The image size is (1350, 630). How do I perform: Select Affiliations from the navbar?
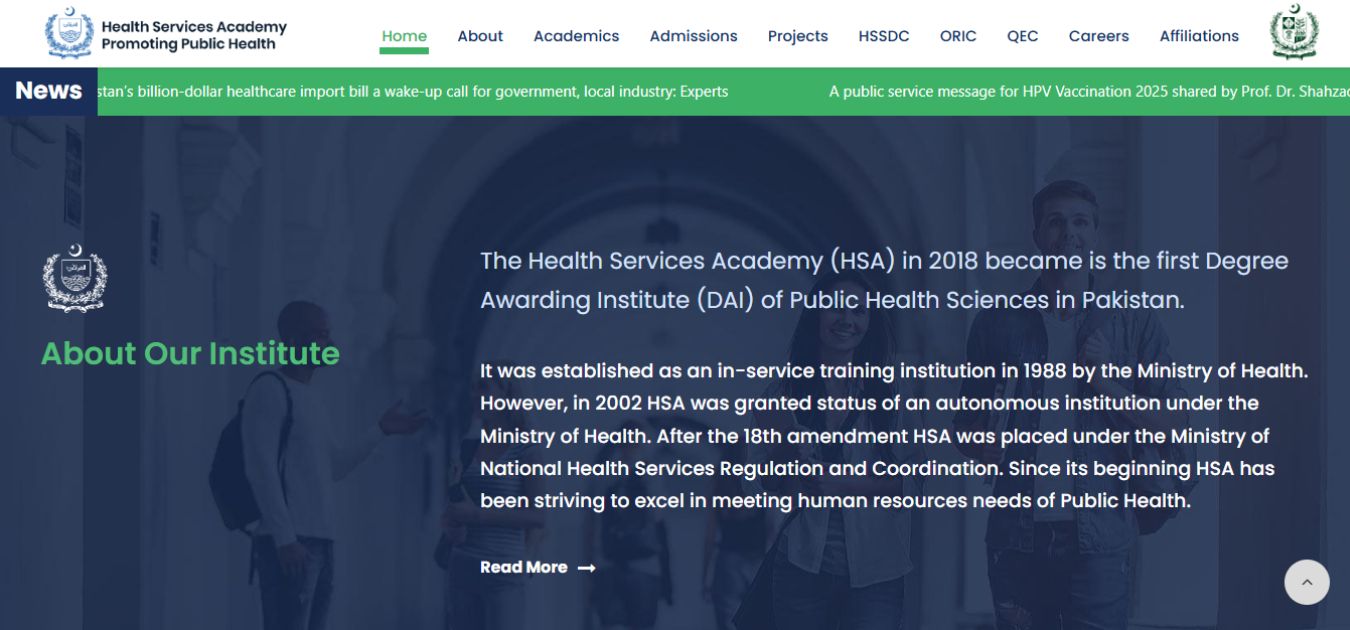pos(1198,35)
